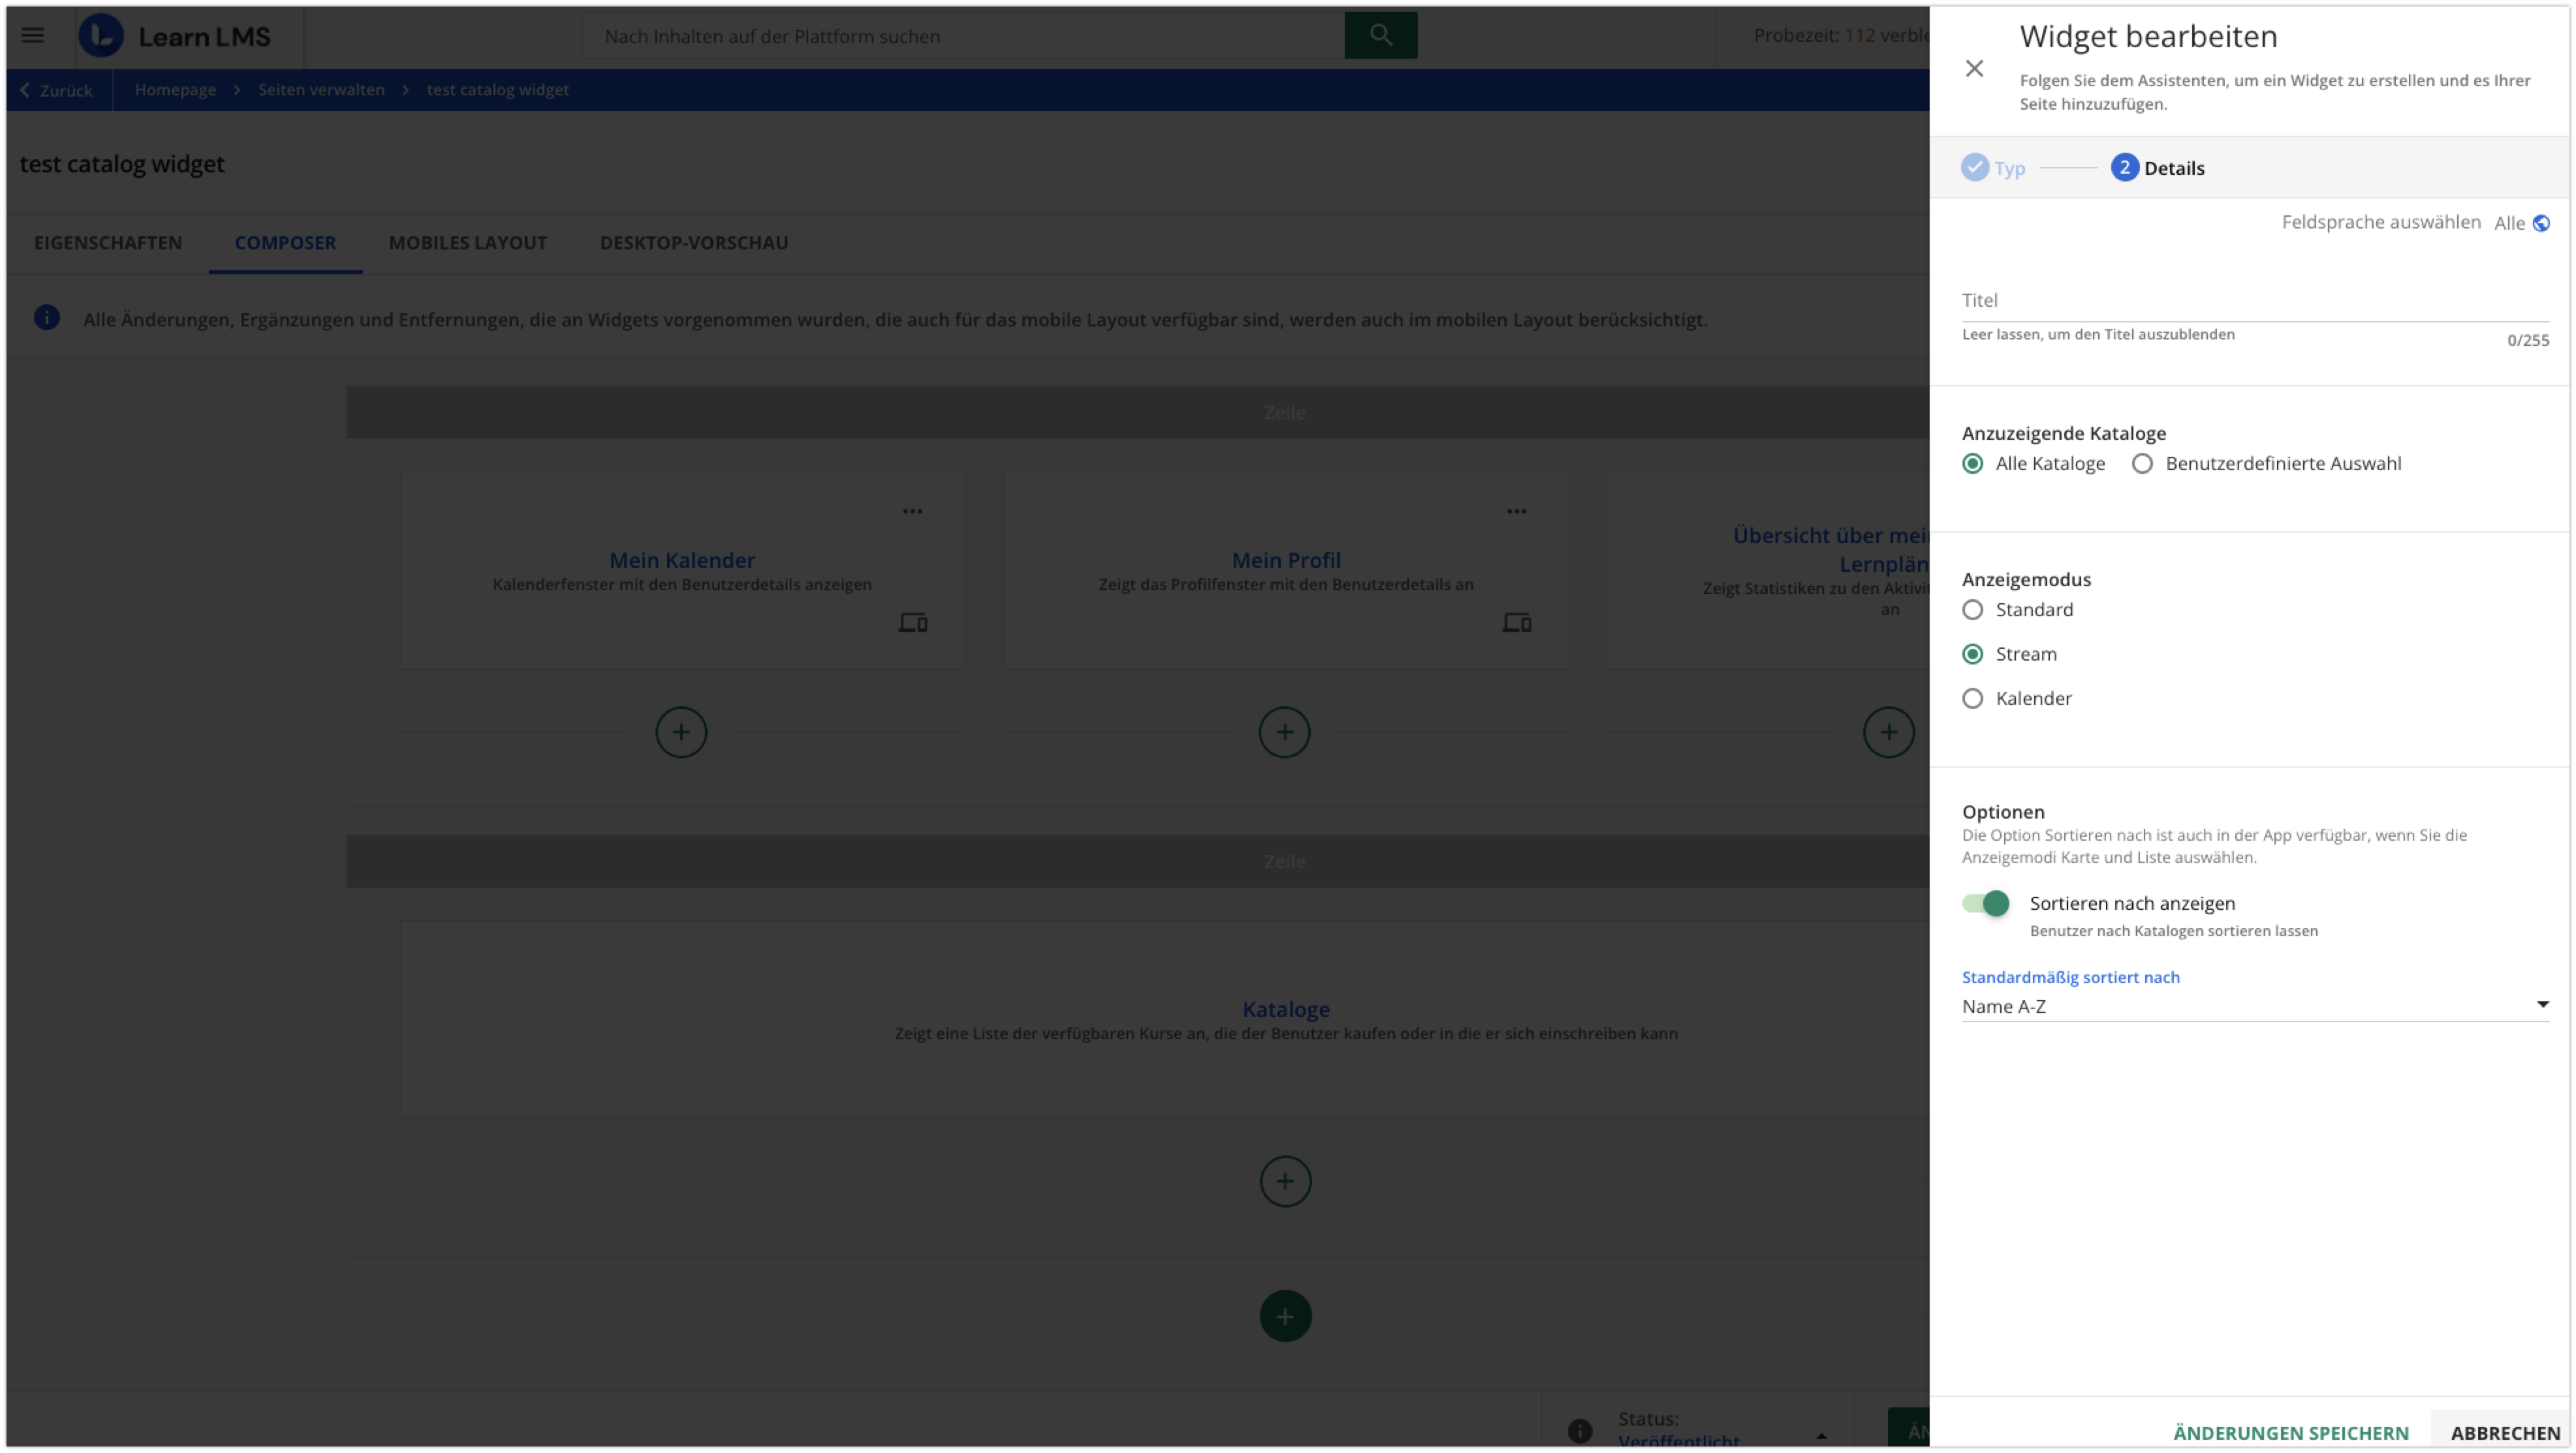Click device icon on Mein Kalender widget
The height and width of the screenshot is (1453, 2576).
[913, 623]
